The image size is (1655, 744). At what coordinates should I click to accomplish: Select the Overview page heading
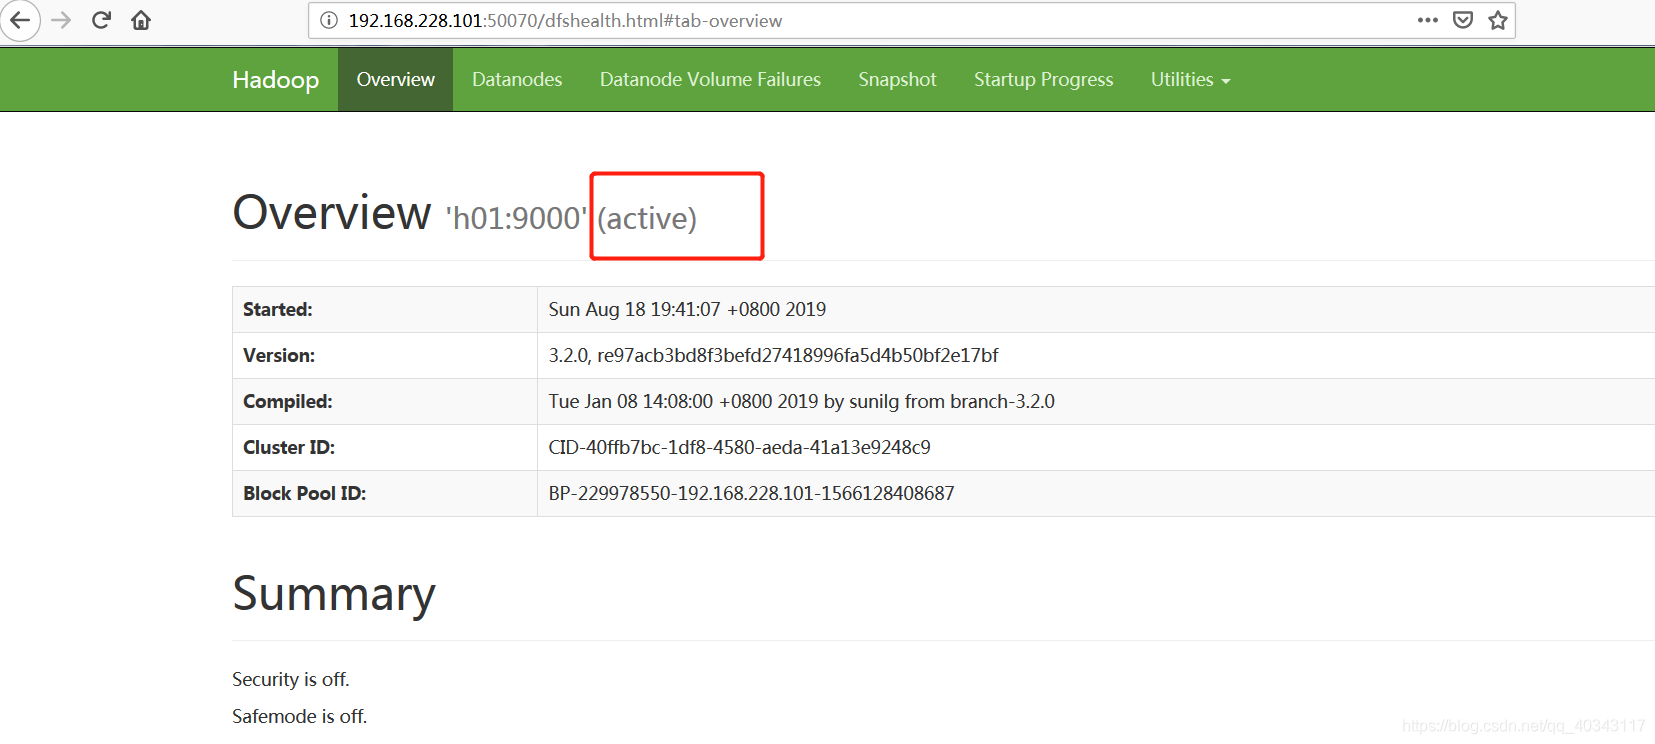332,213
